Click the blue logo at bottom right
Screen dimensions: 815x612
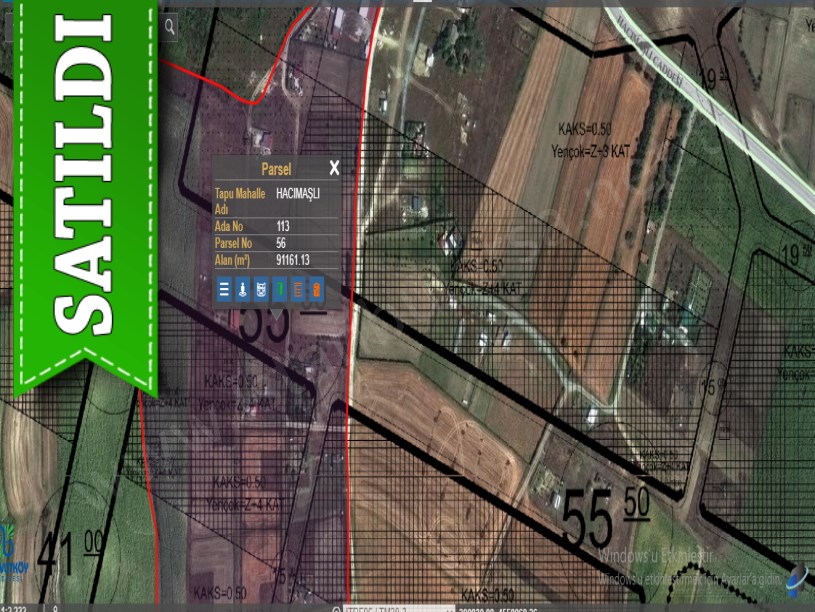tap(796, 580)
